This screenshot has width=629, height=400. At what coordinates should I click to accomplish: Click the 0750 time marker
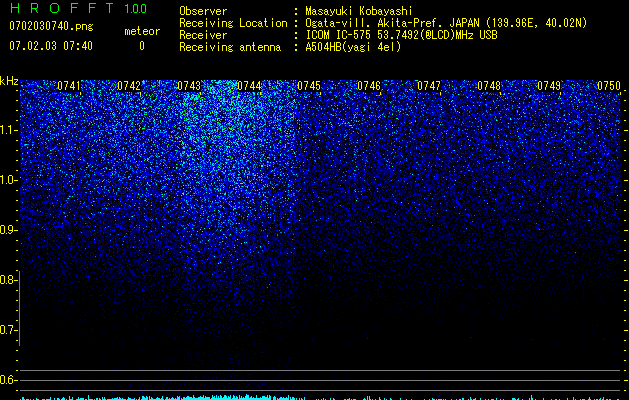[609, 86]
